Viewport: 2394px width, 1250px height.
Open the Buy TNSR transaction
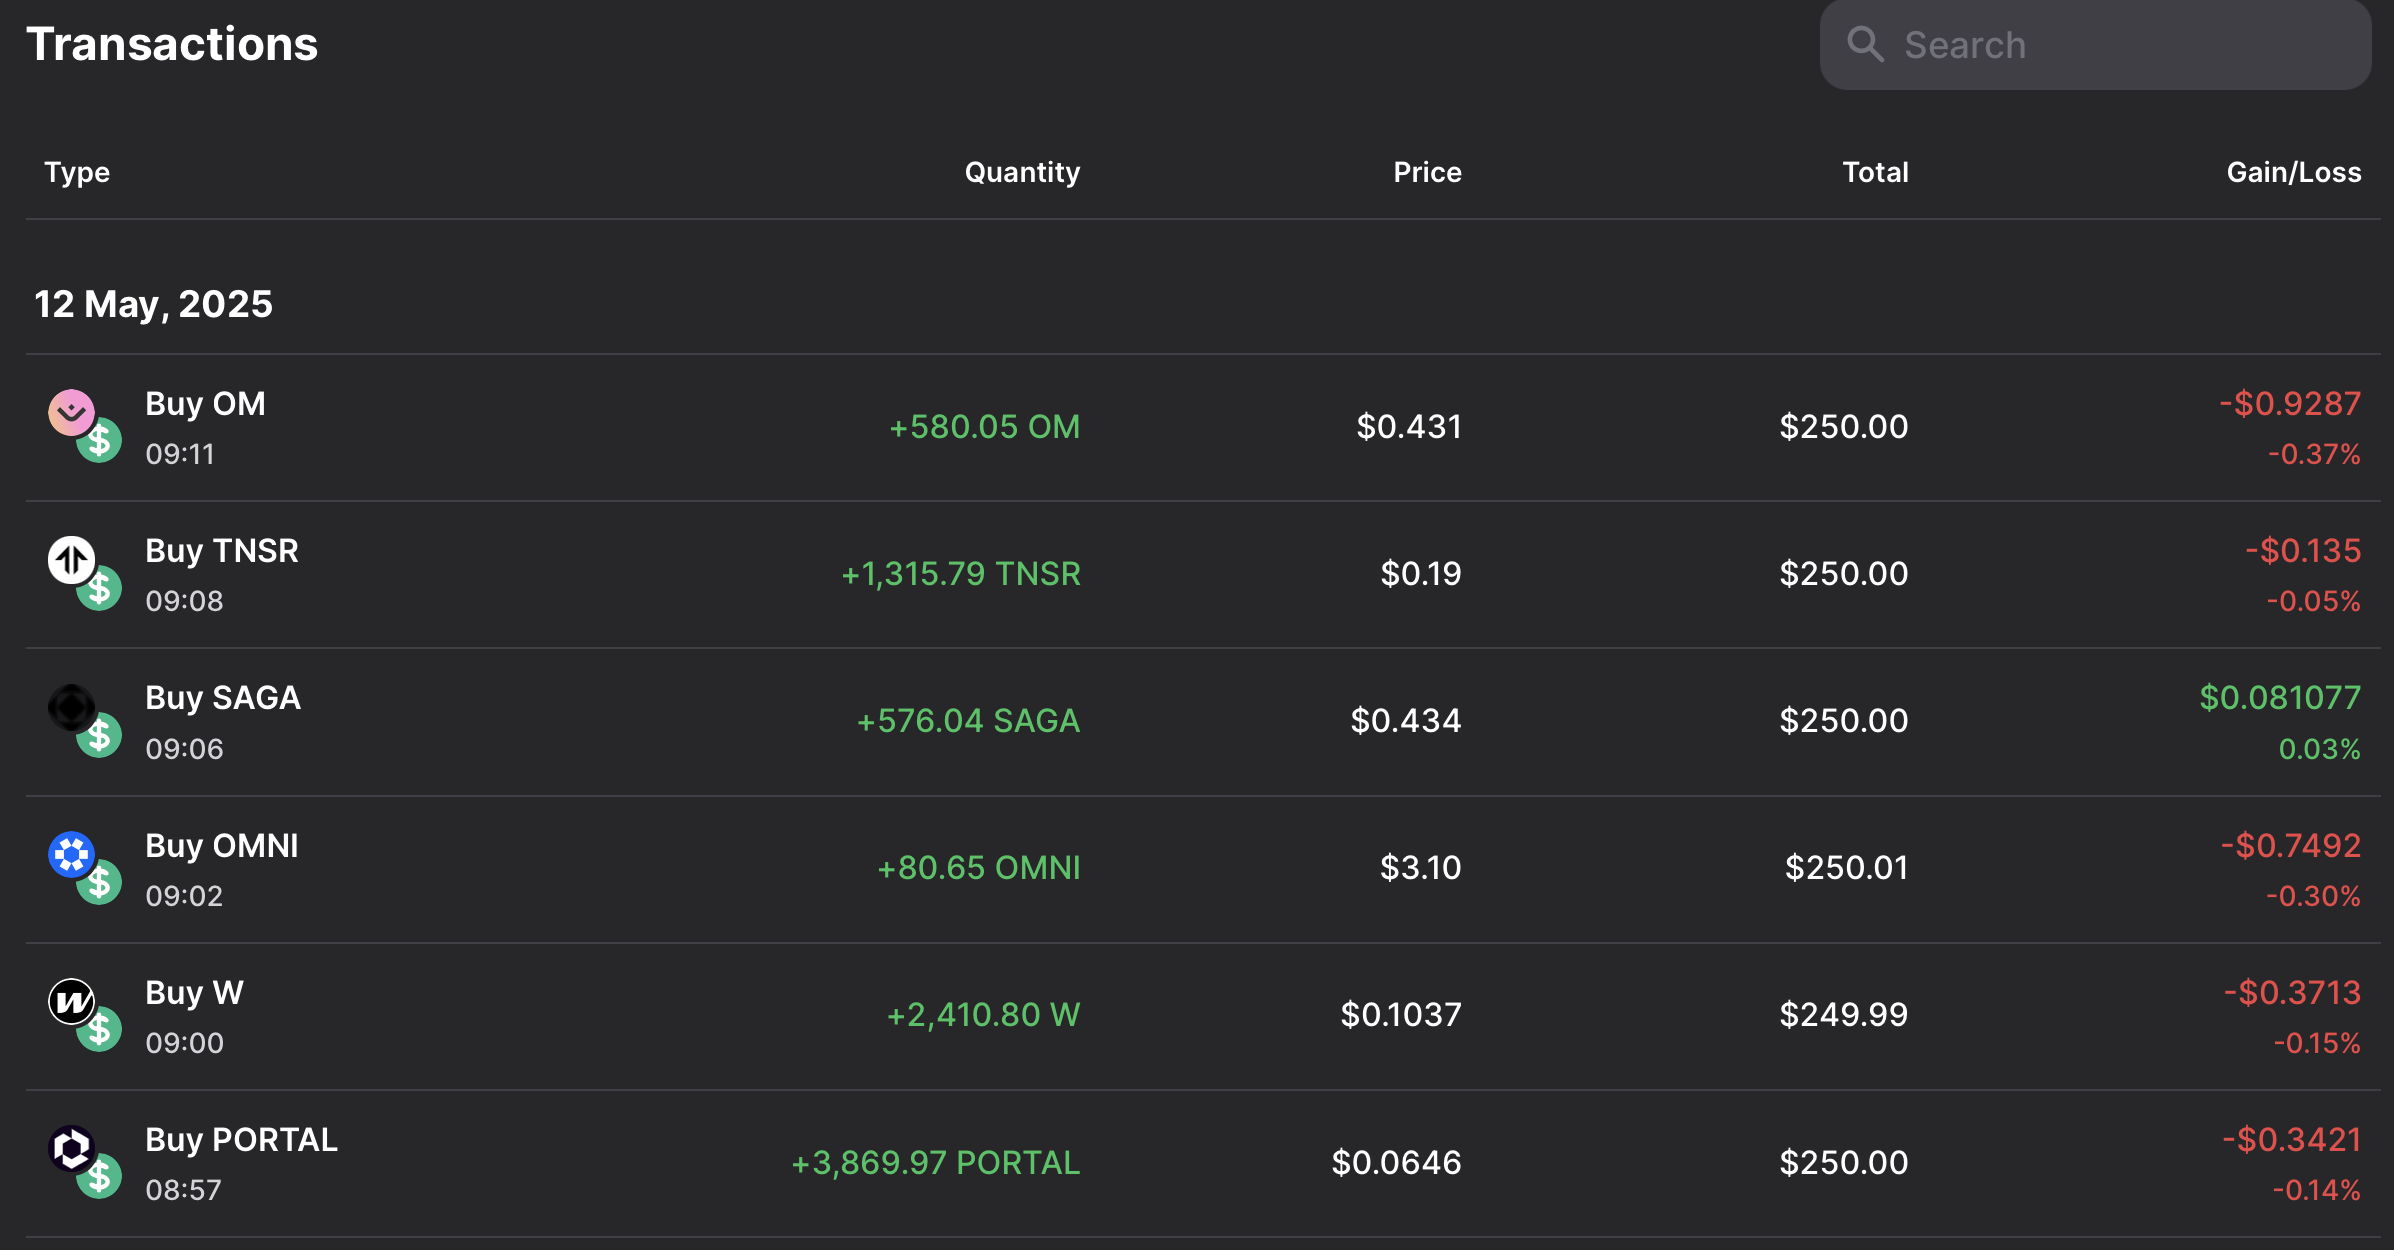221,551
